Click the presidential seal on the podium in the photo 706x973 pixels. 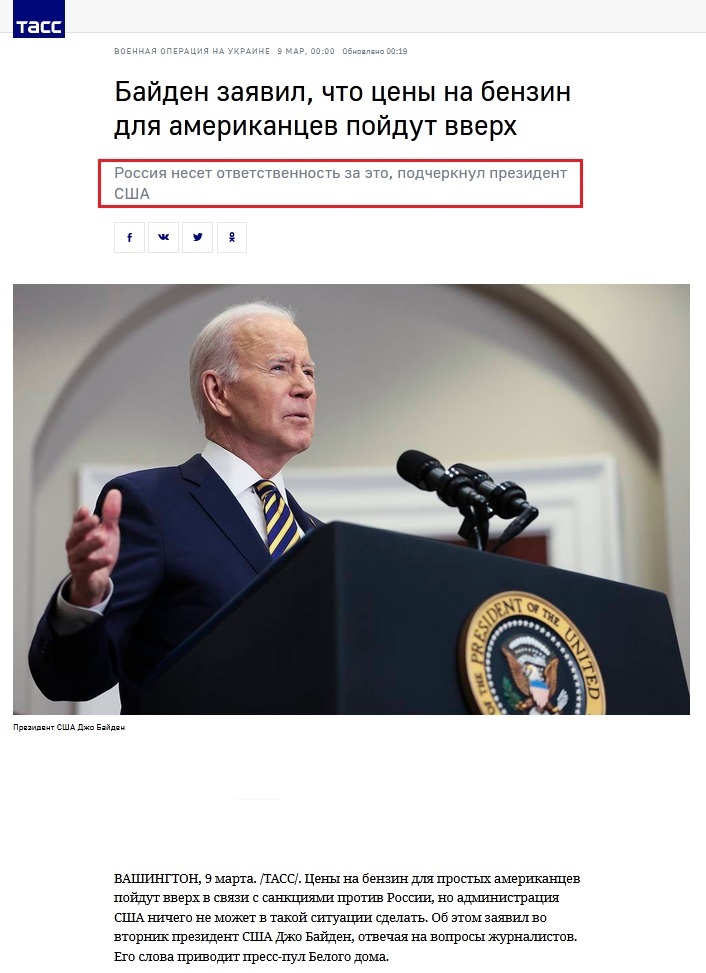(x=532, y=653)
